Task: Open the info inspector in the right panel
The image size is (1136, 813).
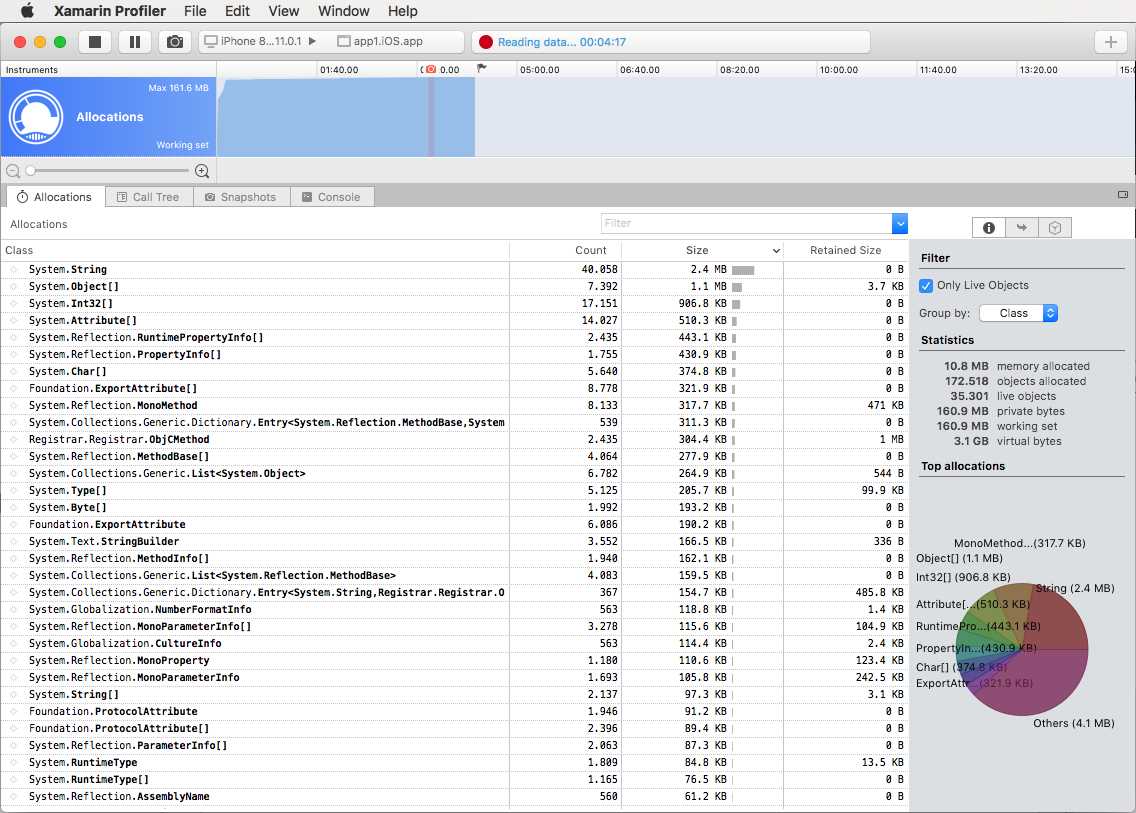Action: [x=988, y=227]
